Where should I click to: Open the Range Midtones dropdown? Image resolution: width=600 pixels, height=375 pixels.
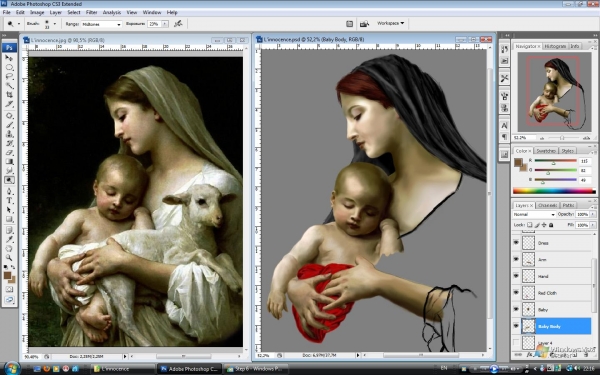click(101, 24)
